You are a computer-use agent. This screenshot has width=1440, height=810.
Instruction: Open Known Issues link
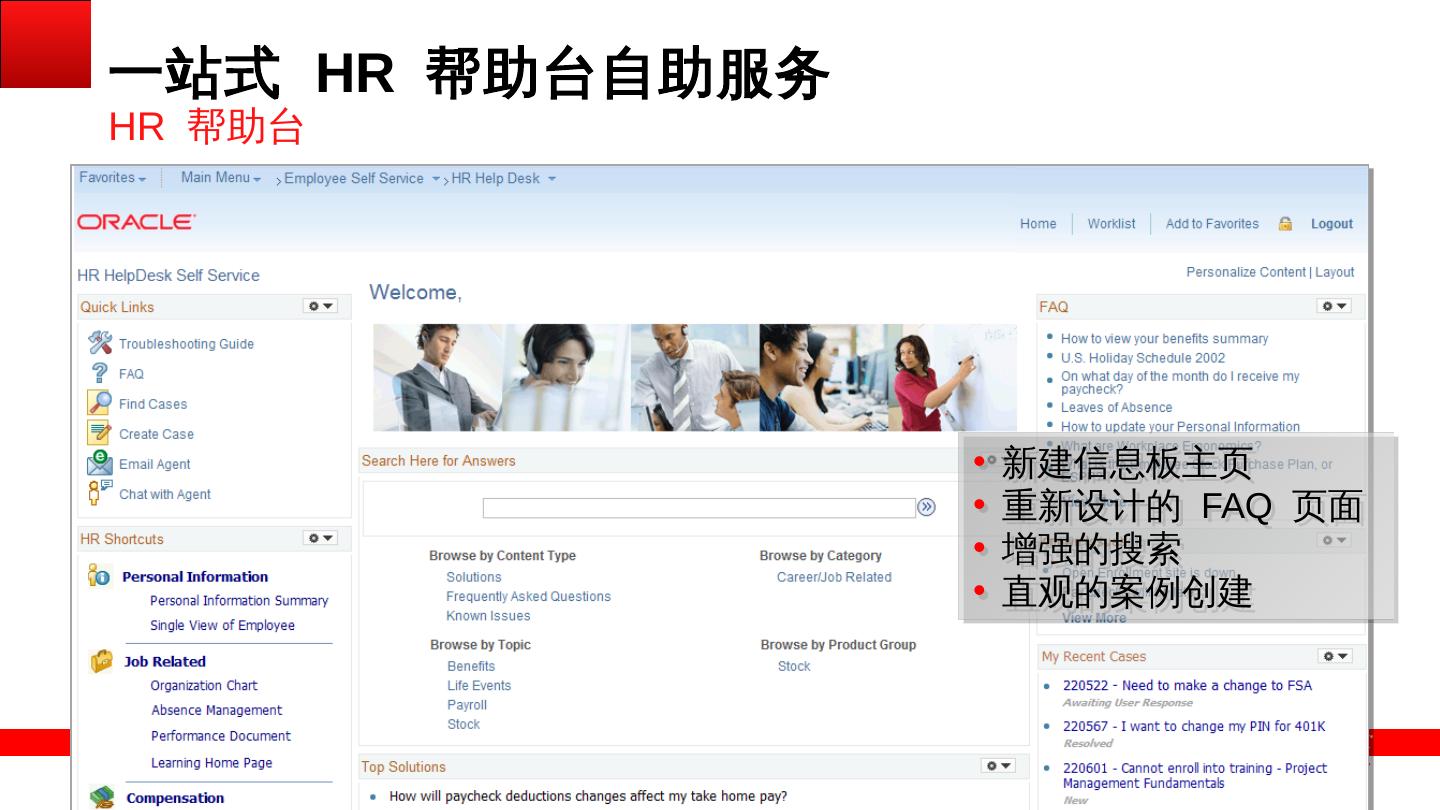488,616
